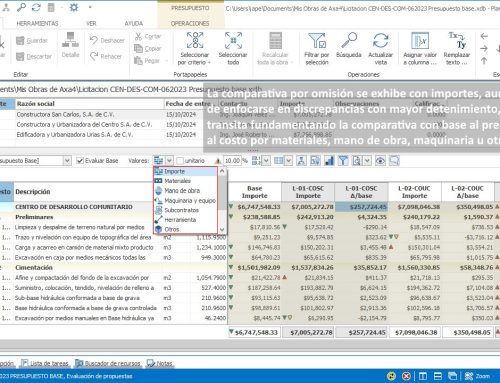Viewport: 500px width, 383px height.
Task: Click the key-shaped icon in the quick access bar
Action: click(x=21, y=7)
